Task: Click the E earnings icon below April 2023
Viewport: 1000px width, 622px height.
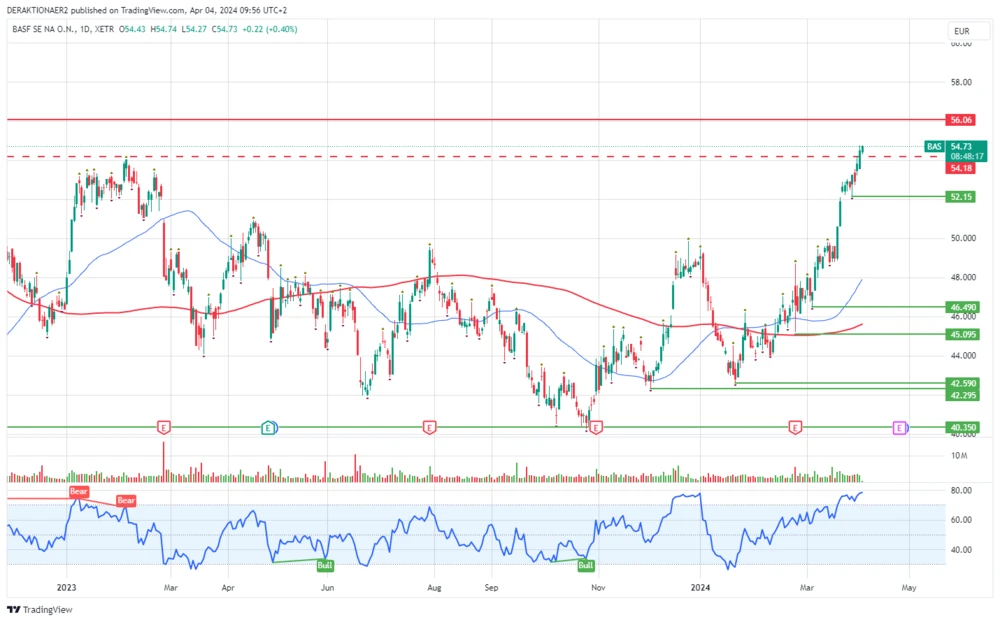Action: pyautogui.click(x=267, y=427)
